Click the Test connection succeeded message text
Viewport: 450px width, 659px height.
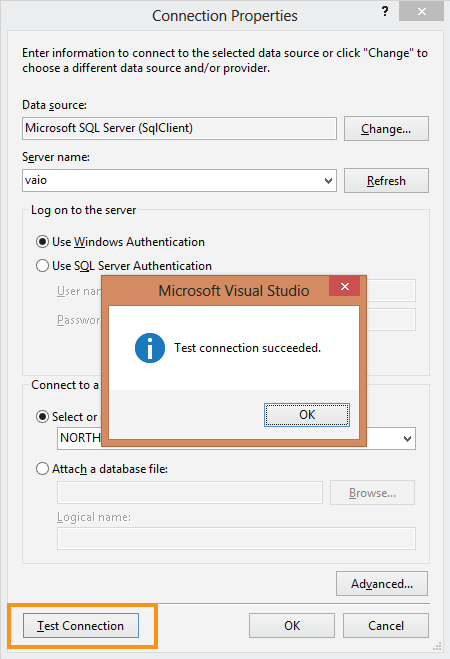(247, 348)
